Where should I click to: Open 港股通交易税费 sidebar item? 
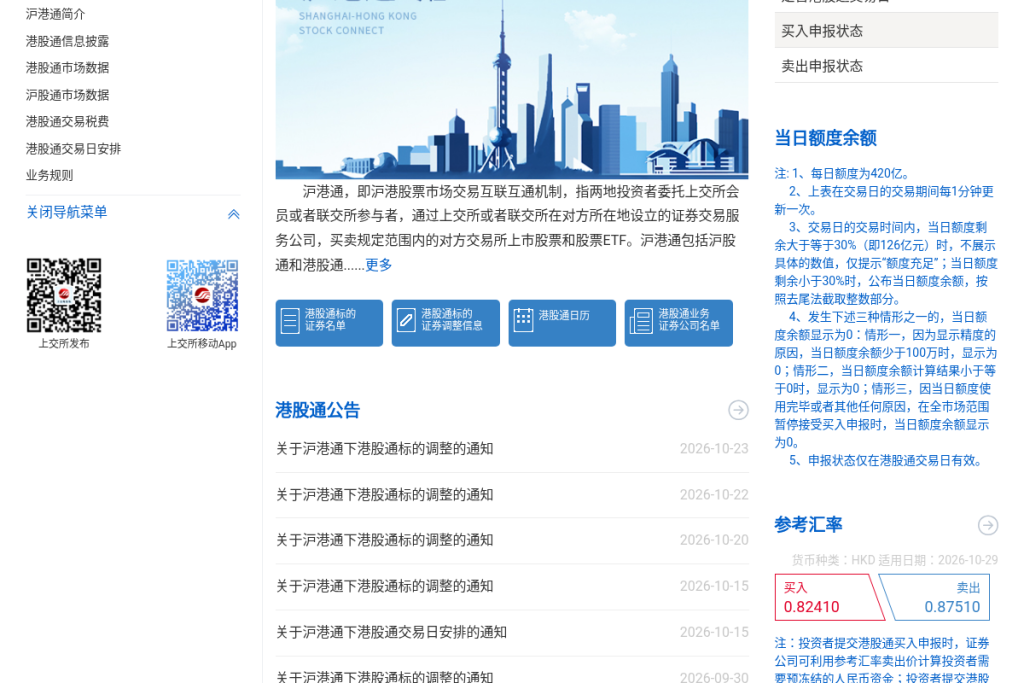[x=67, y=121]
